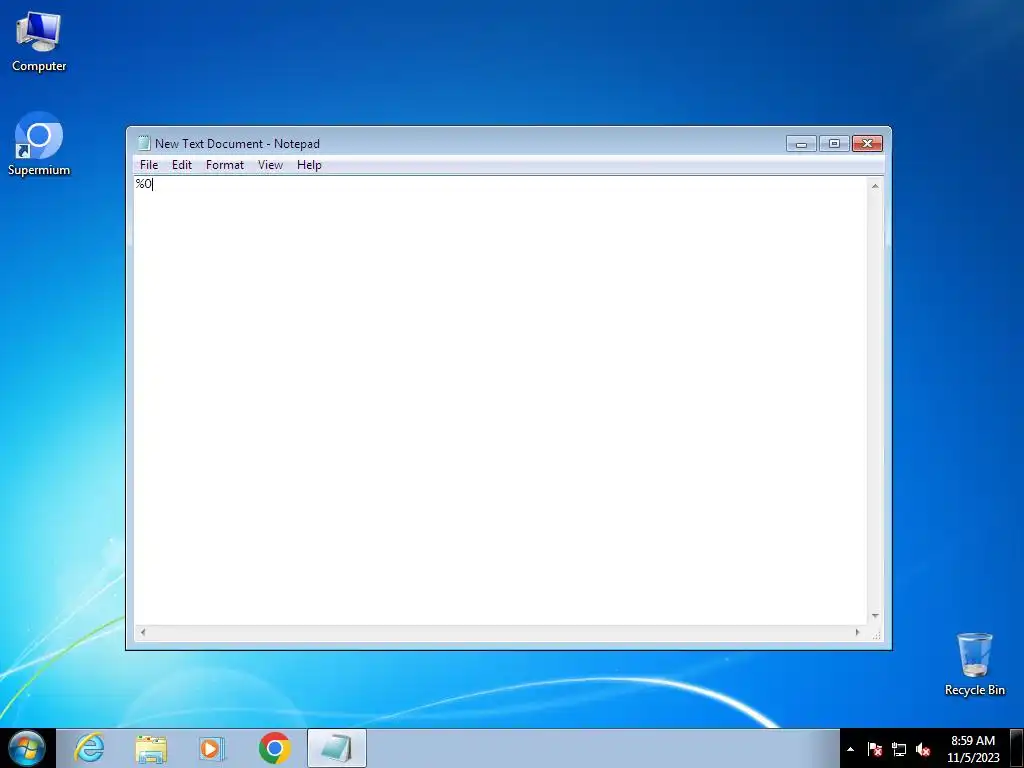Click the vertical scrollbar up arrow
The image size is (1024, 768).
coord(875,186)
